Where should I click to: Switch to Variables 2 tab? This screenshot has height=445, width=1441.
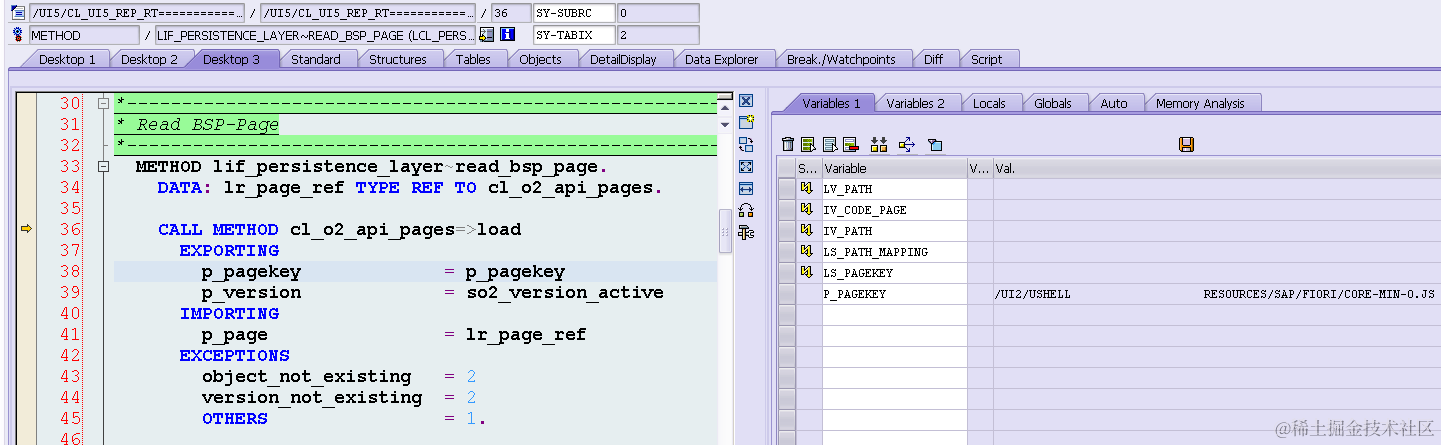915,104
